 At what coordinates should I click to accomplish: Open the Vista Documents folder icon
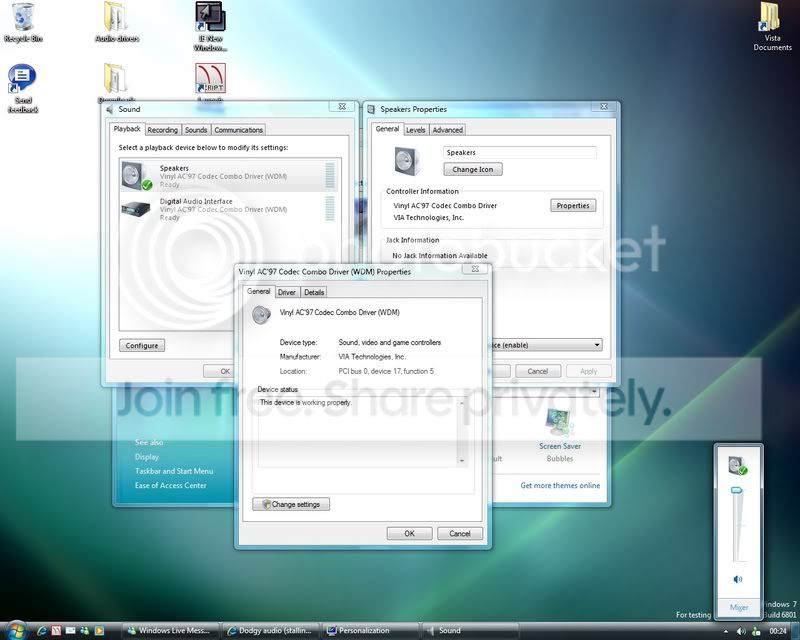pos(771,18)
